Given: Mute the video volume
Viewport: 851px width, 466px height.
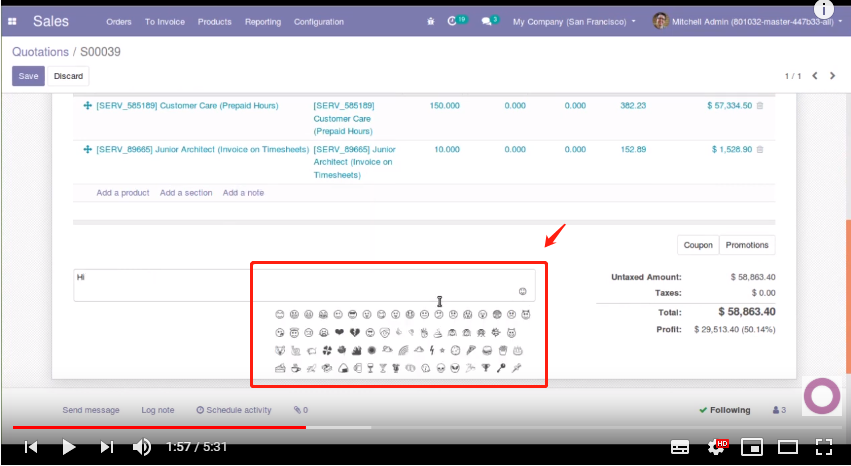Looking at the screenshot, I should pos(142,447).
